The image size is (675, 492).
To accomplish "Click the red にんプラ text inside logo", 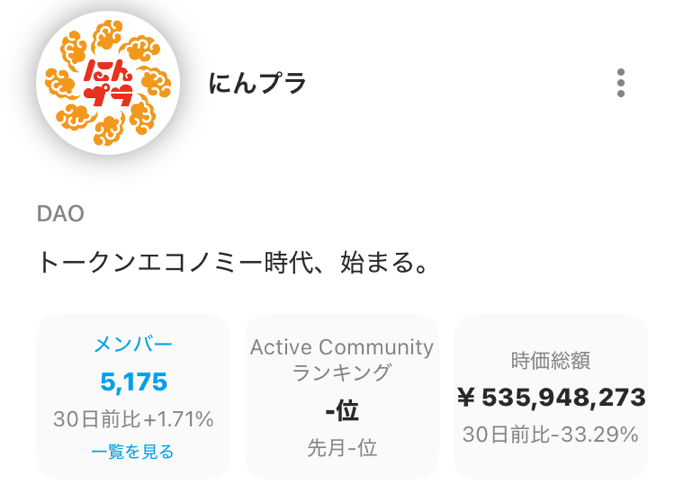I will point(108,83).
